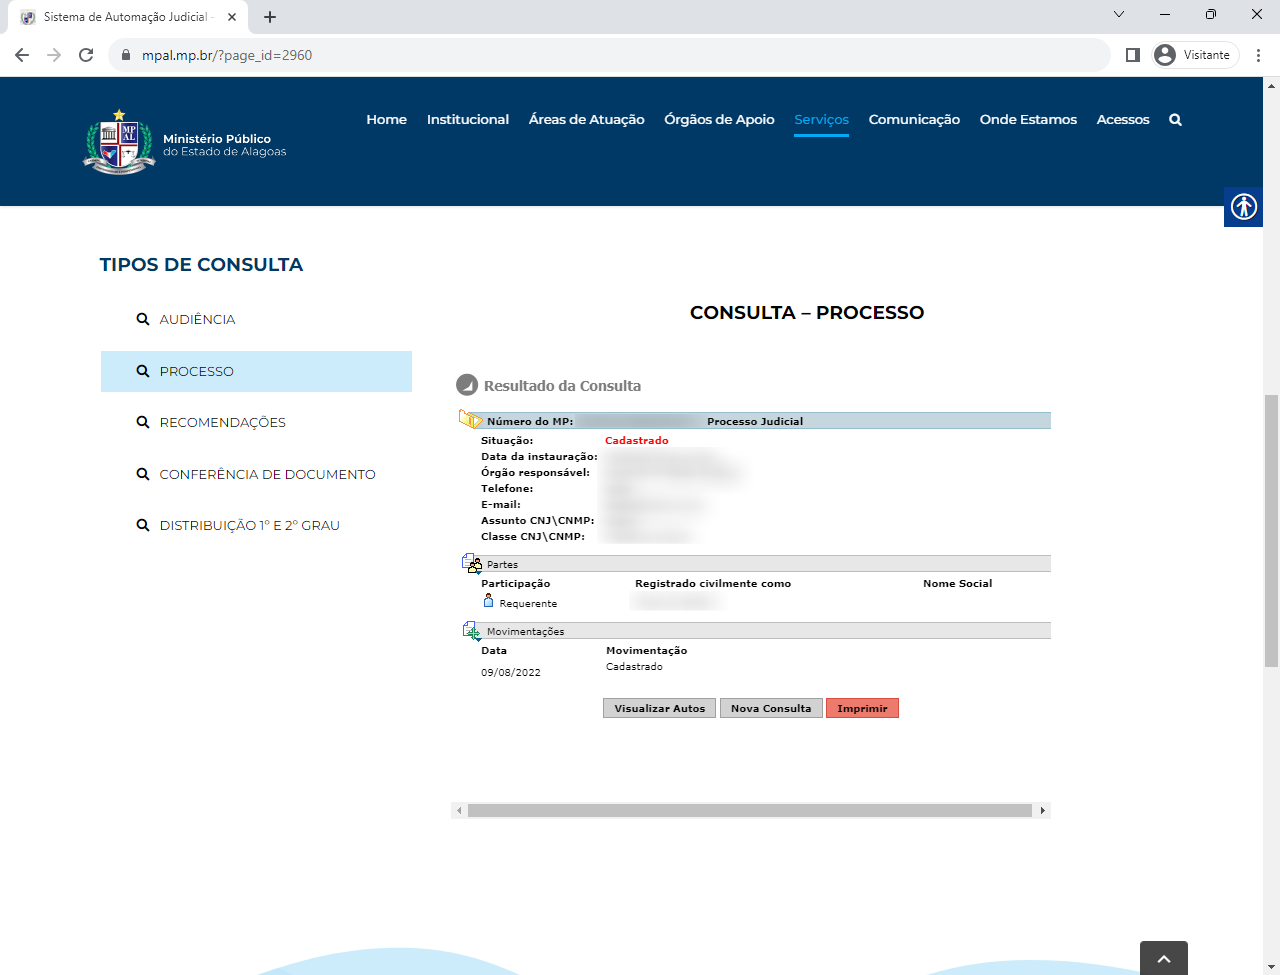This screenshot has width=1280, height=975.
Task: Click the search magnifier in the navbar
Action: point(1175,119)
